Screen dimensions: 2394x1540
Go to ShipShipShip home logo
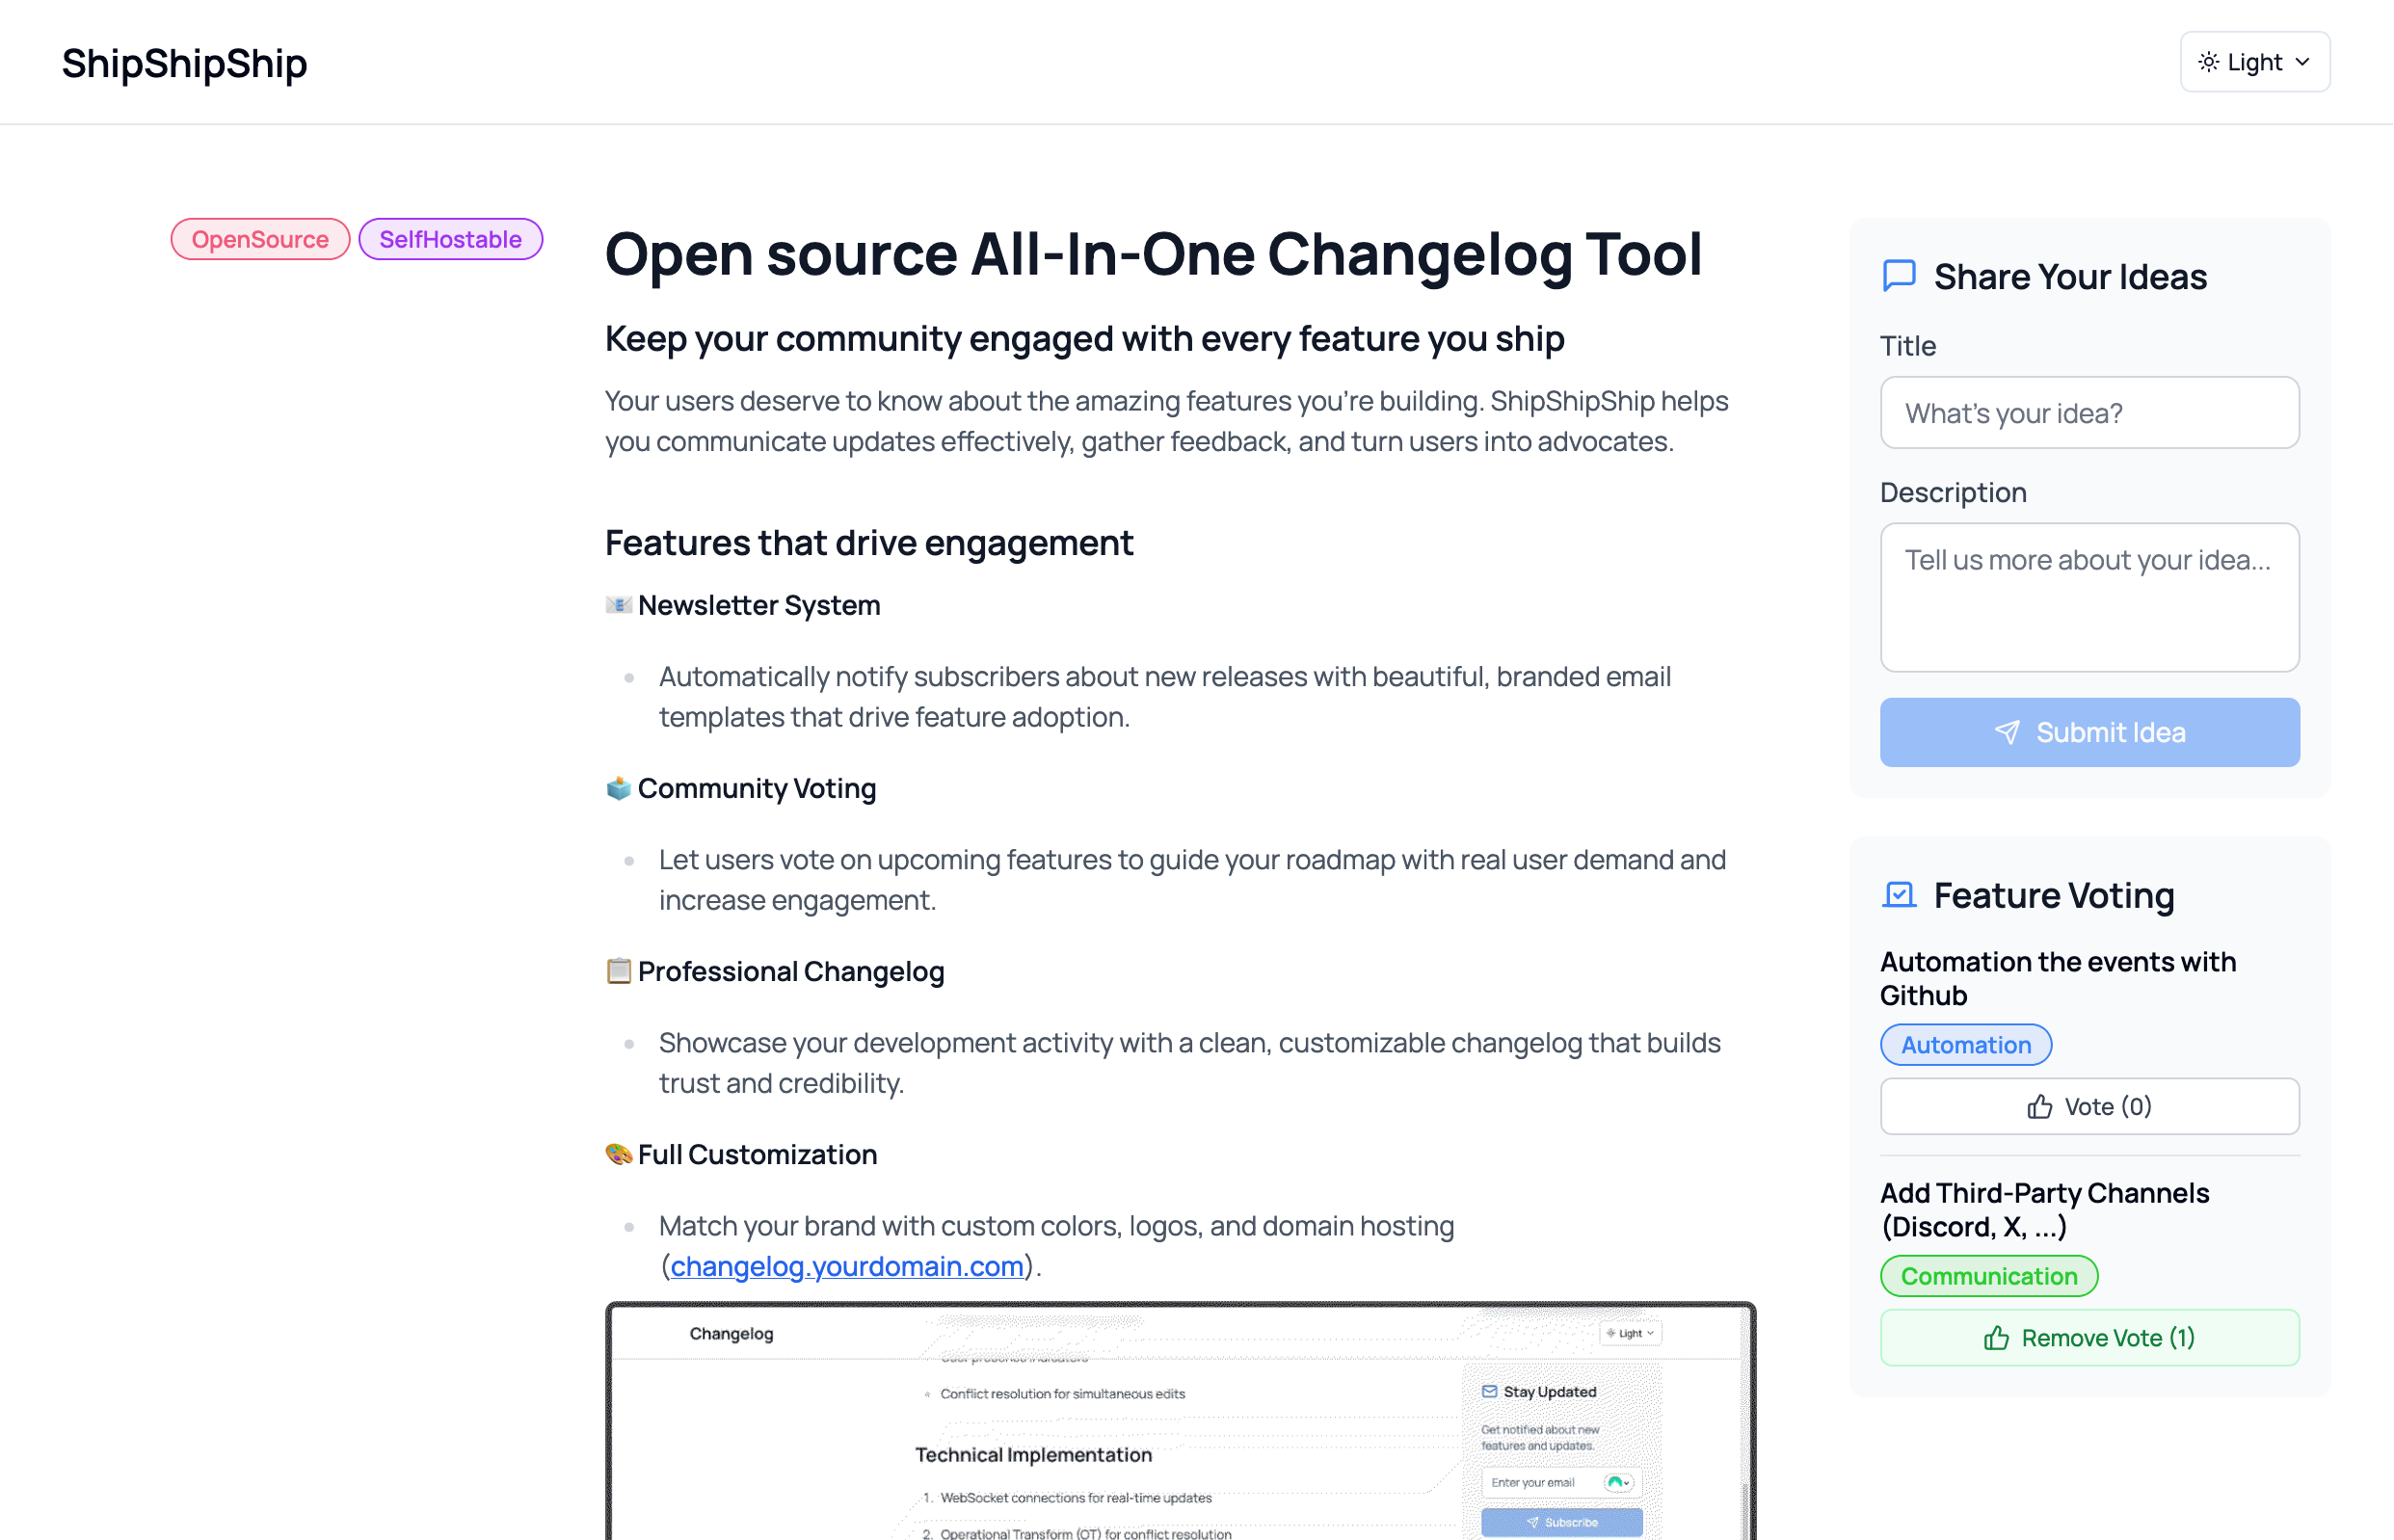[184, 63]
